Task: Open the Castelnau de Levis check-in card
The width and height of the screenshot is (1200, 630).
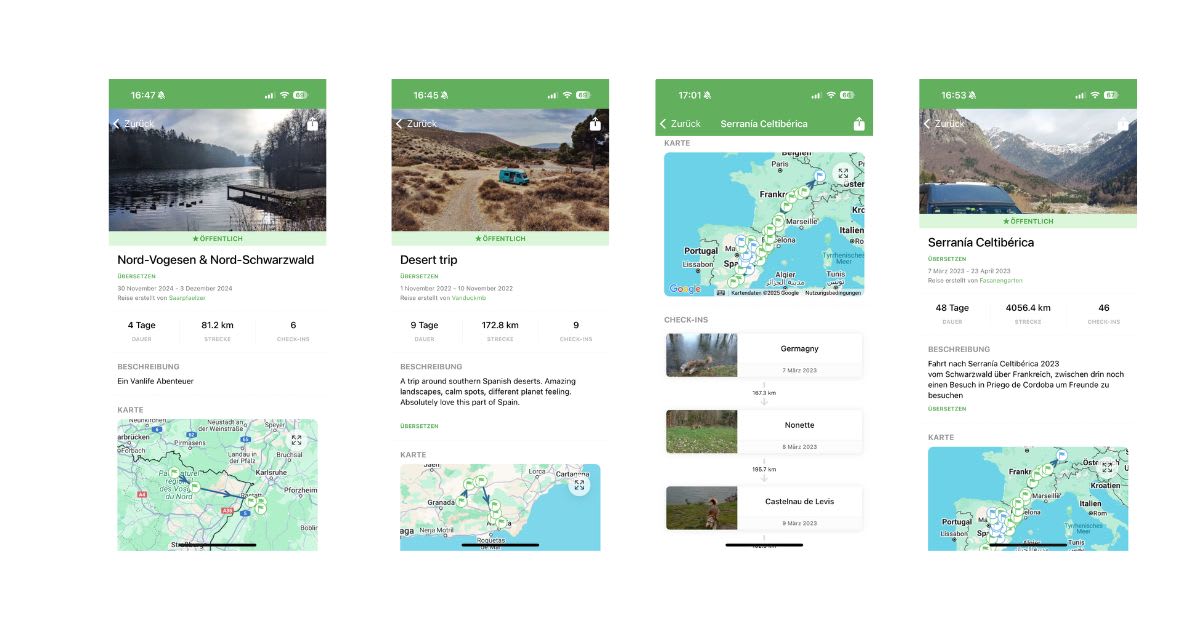Action: 764,507
